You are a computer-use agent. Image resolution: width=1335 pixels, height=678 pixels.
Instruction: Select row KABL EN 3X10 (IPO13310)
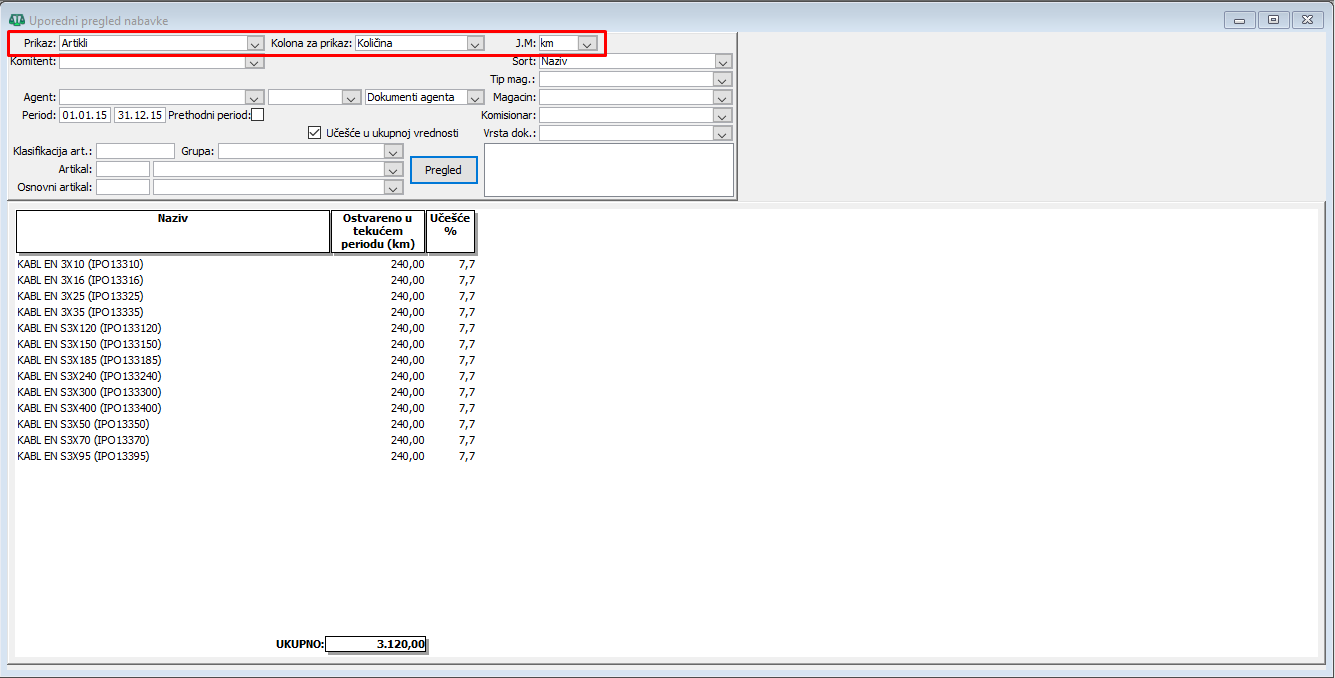click(x=81, y=264)
